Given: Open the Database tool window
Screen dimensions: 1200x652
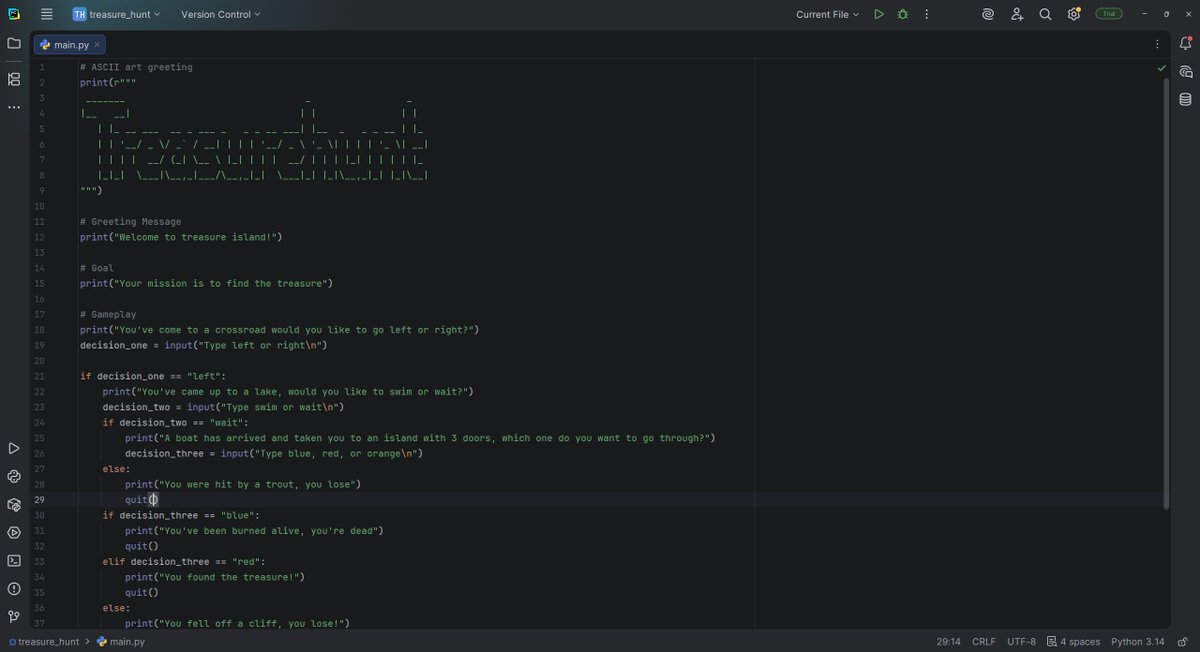Looking at the screenshot, I should pos(1185,99).
